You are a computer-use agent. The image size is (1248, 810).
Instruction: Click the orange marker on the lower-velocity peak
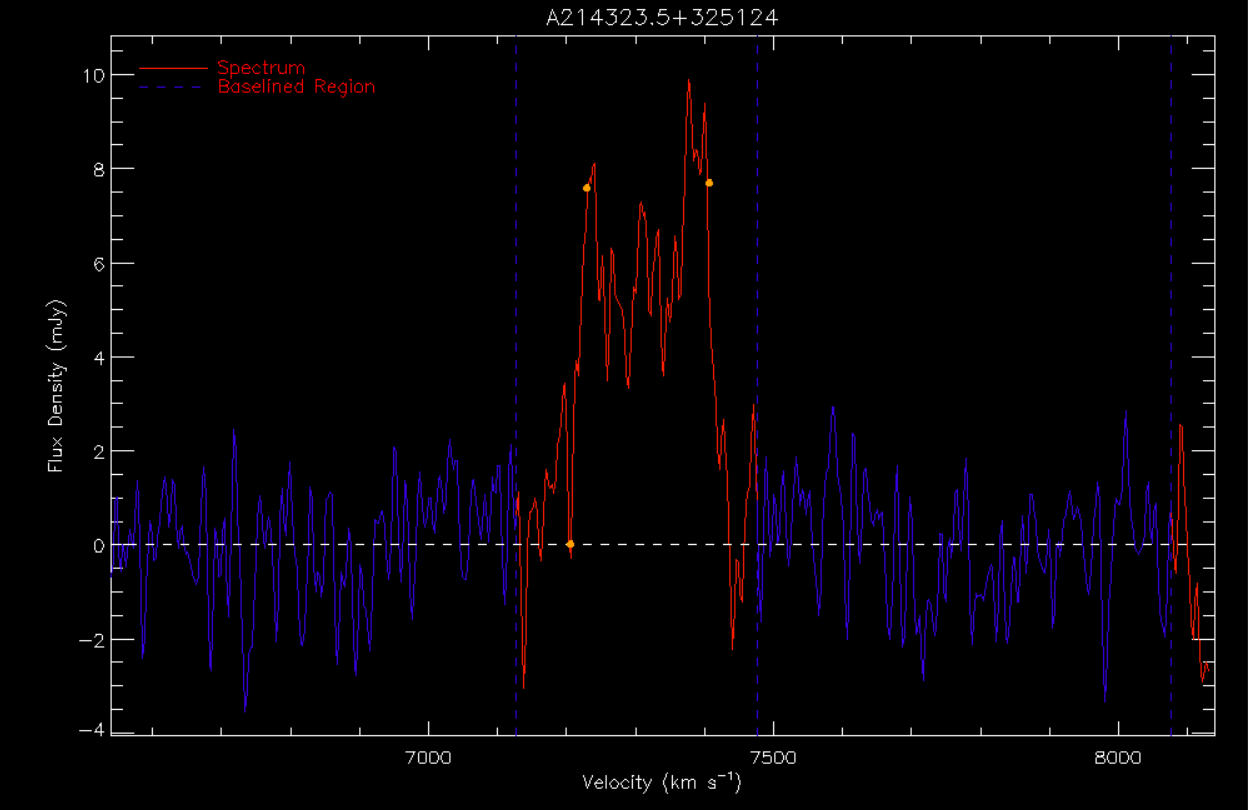(586, 188)
